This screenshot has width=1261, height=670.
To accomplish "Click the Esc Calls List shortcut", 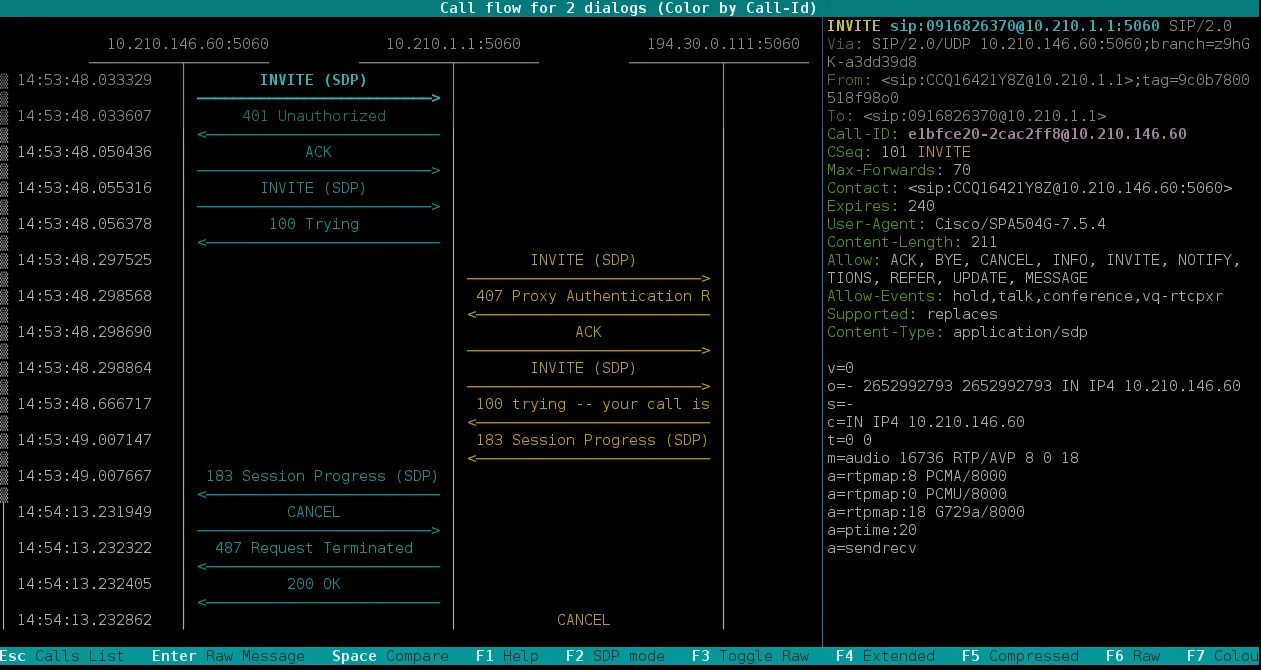I will (x=62, y=656).
